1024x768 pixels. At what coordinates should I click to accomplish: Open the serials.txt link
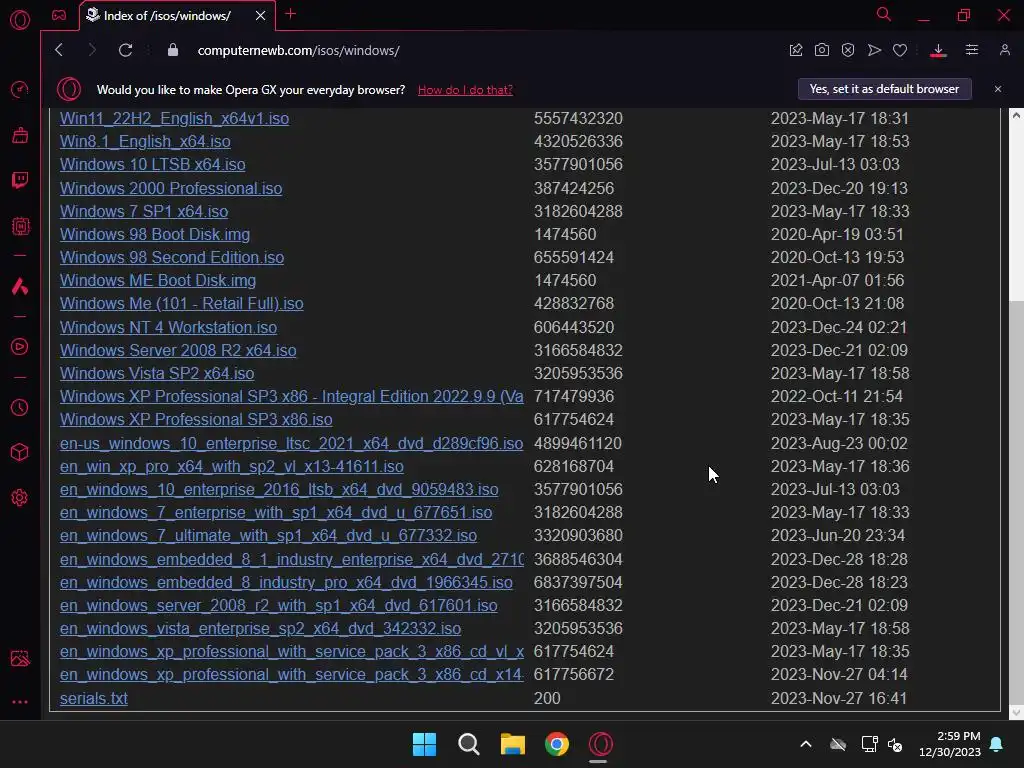tap(93, 698)
